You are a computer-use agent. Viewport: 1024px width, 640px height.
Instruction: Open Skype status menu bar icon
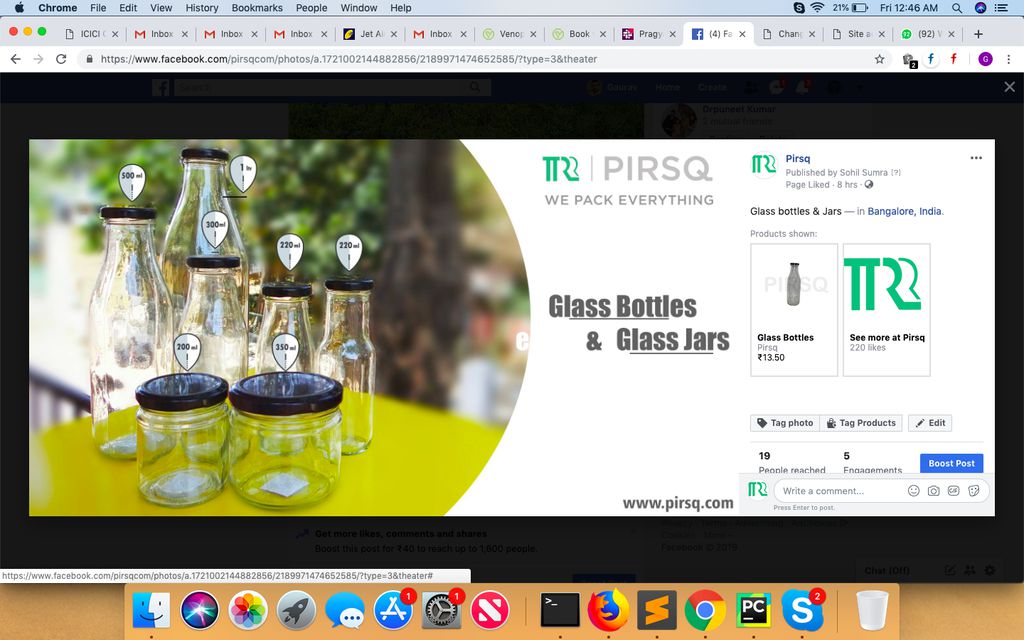pos(799,8)
